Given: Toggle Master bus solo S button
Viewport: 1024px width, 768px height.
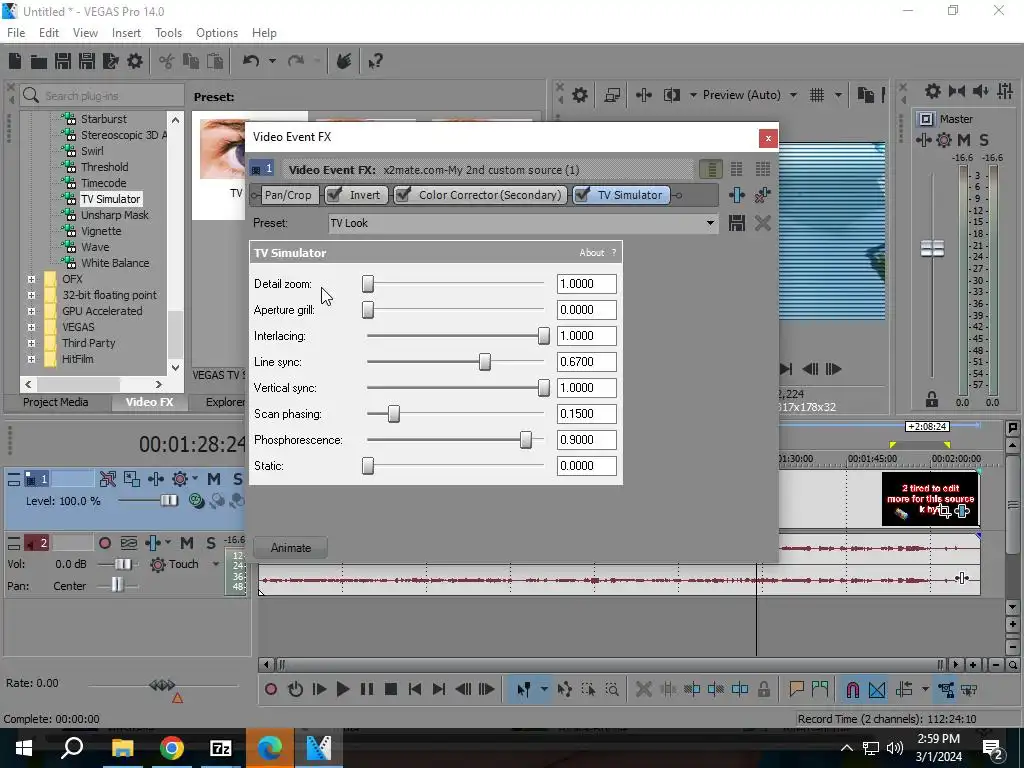Looking at the screenshot, I should [984, 140].
